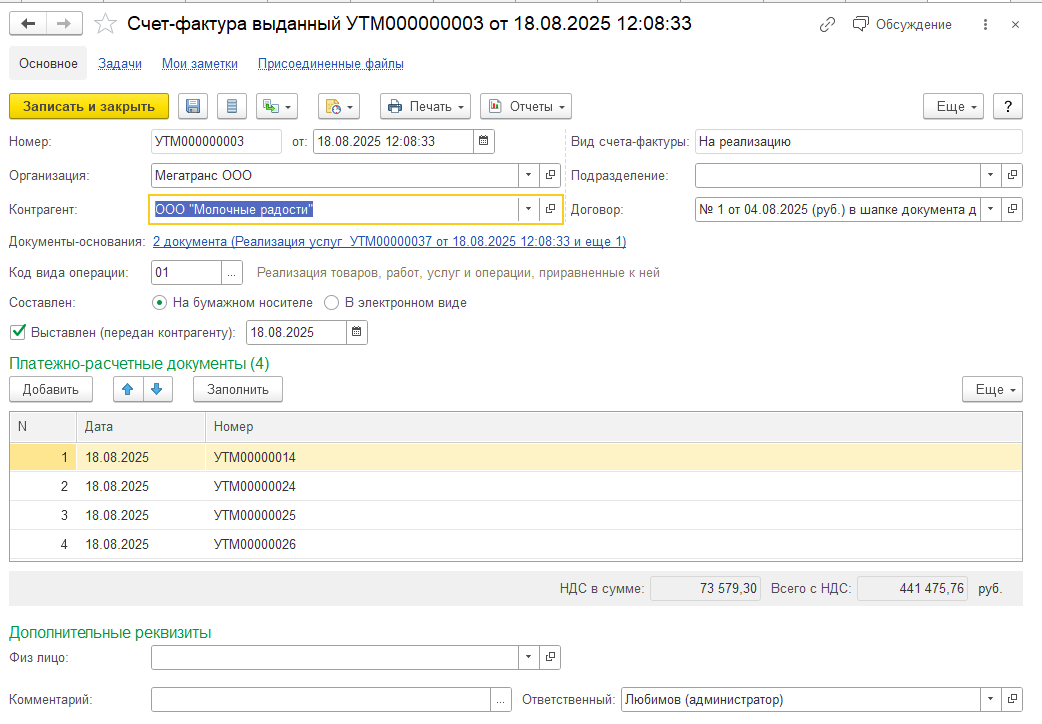Select В электронном виде radio option

[x=331, y=302]
